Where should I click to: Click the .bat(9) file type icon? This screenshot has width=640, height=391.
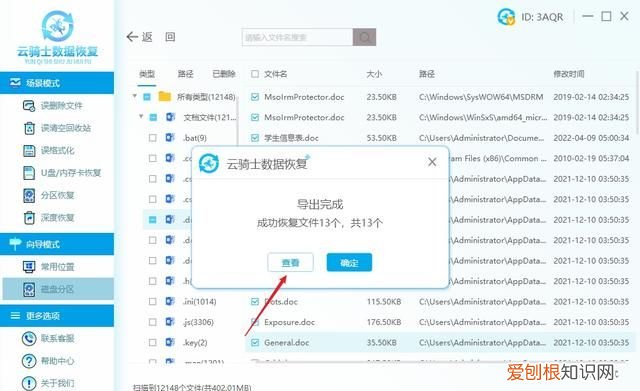click(x=170, y=138)
